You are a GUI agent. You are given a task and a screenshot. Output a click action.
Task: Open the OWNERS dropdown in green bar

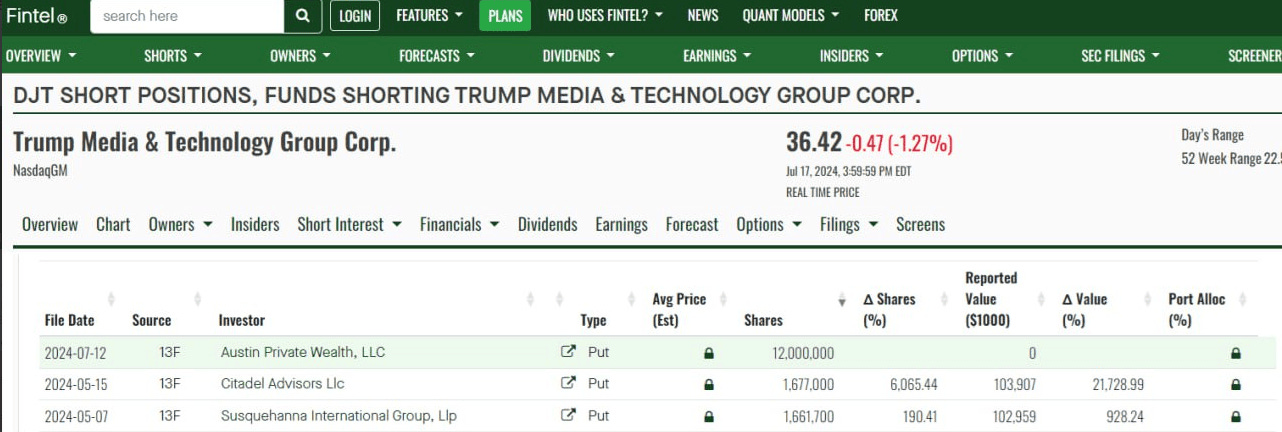pyautogui.click(x=300, y=56)
